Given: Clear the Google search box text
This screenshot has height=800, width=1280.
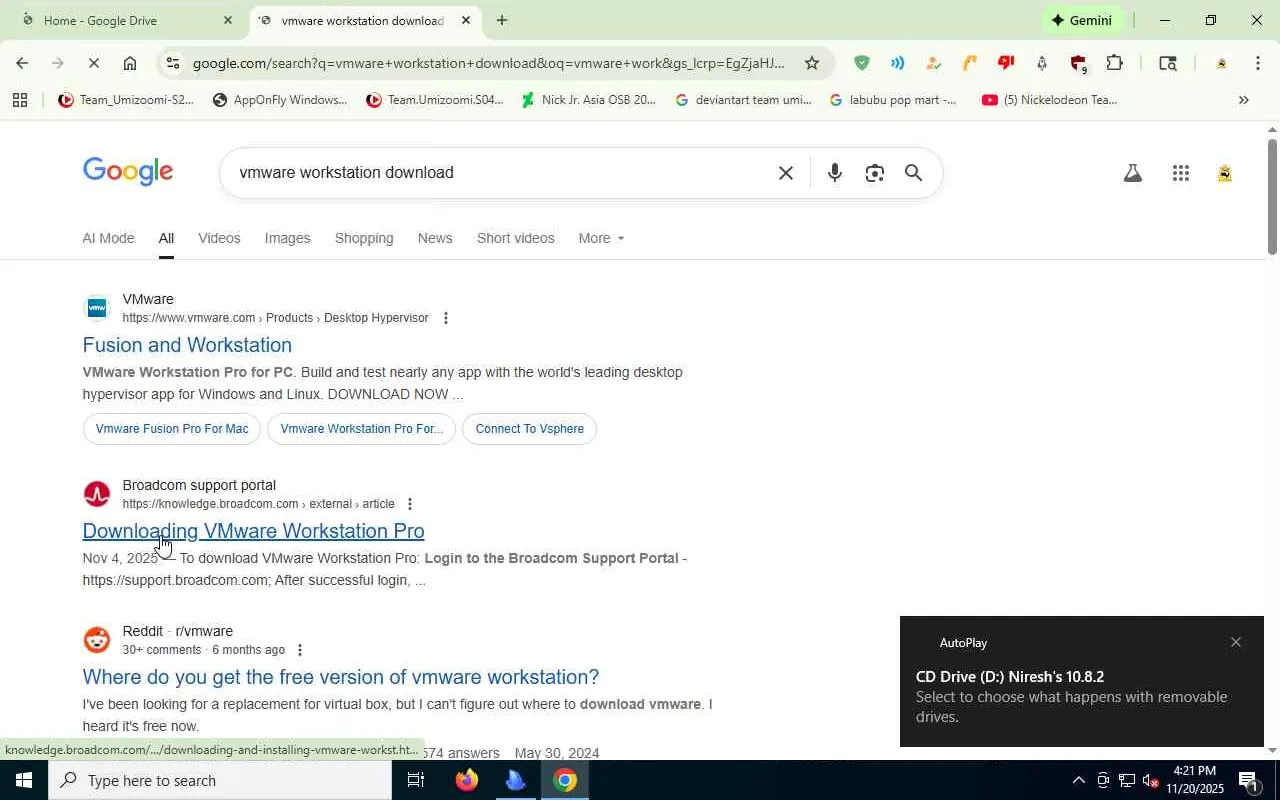Looking at the screenshot, I should [786, 173].
